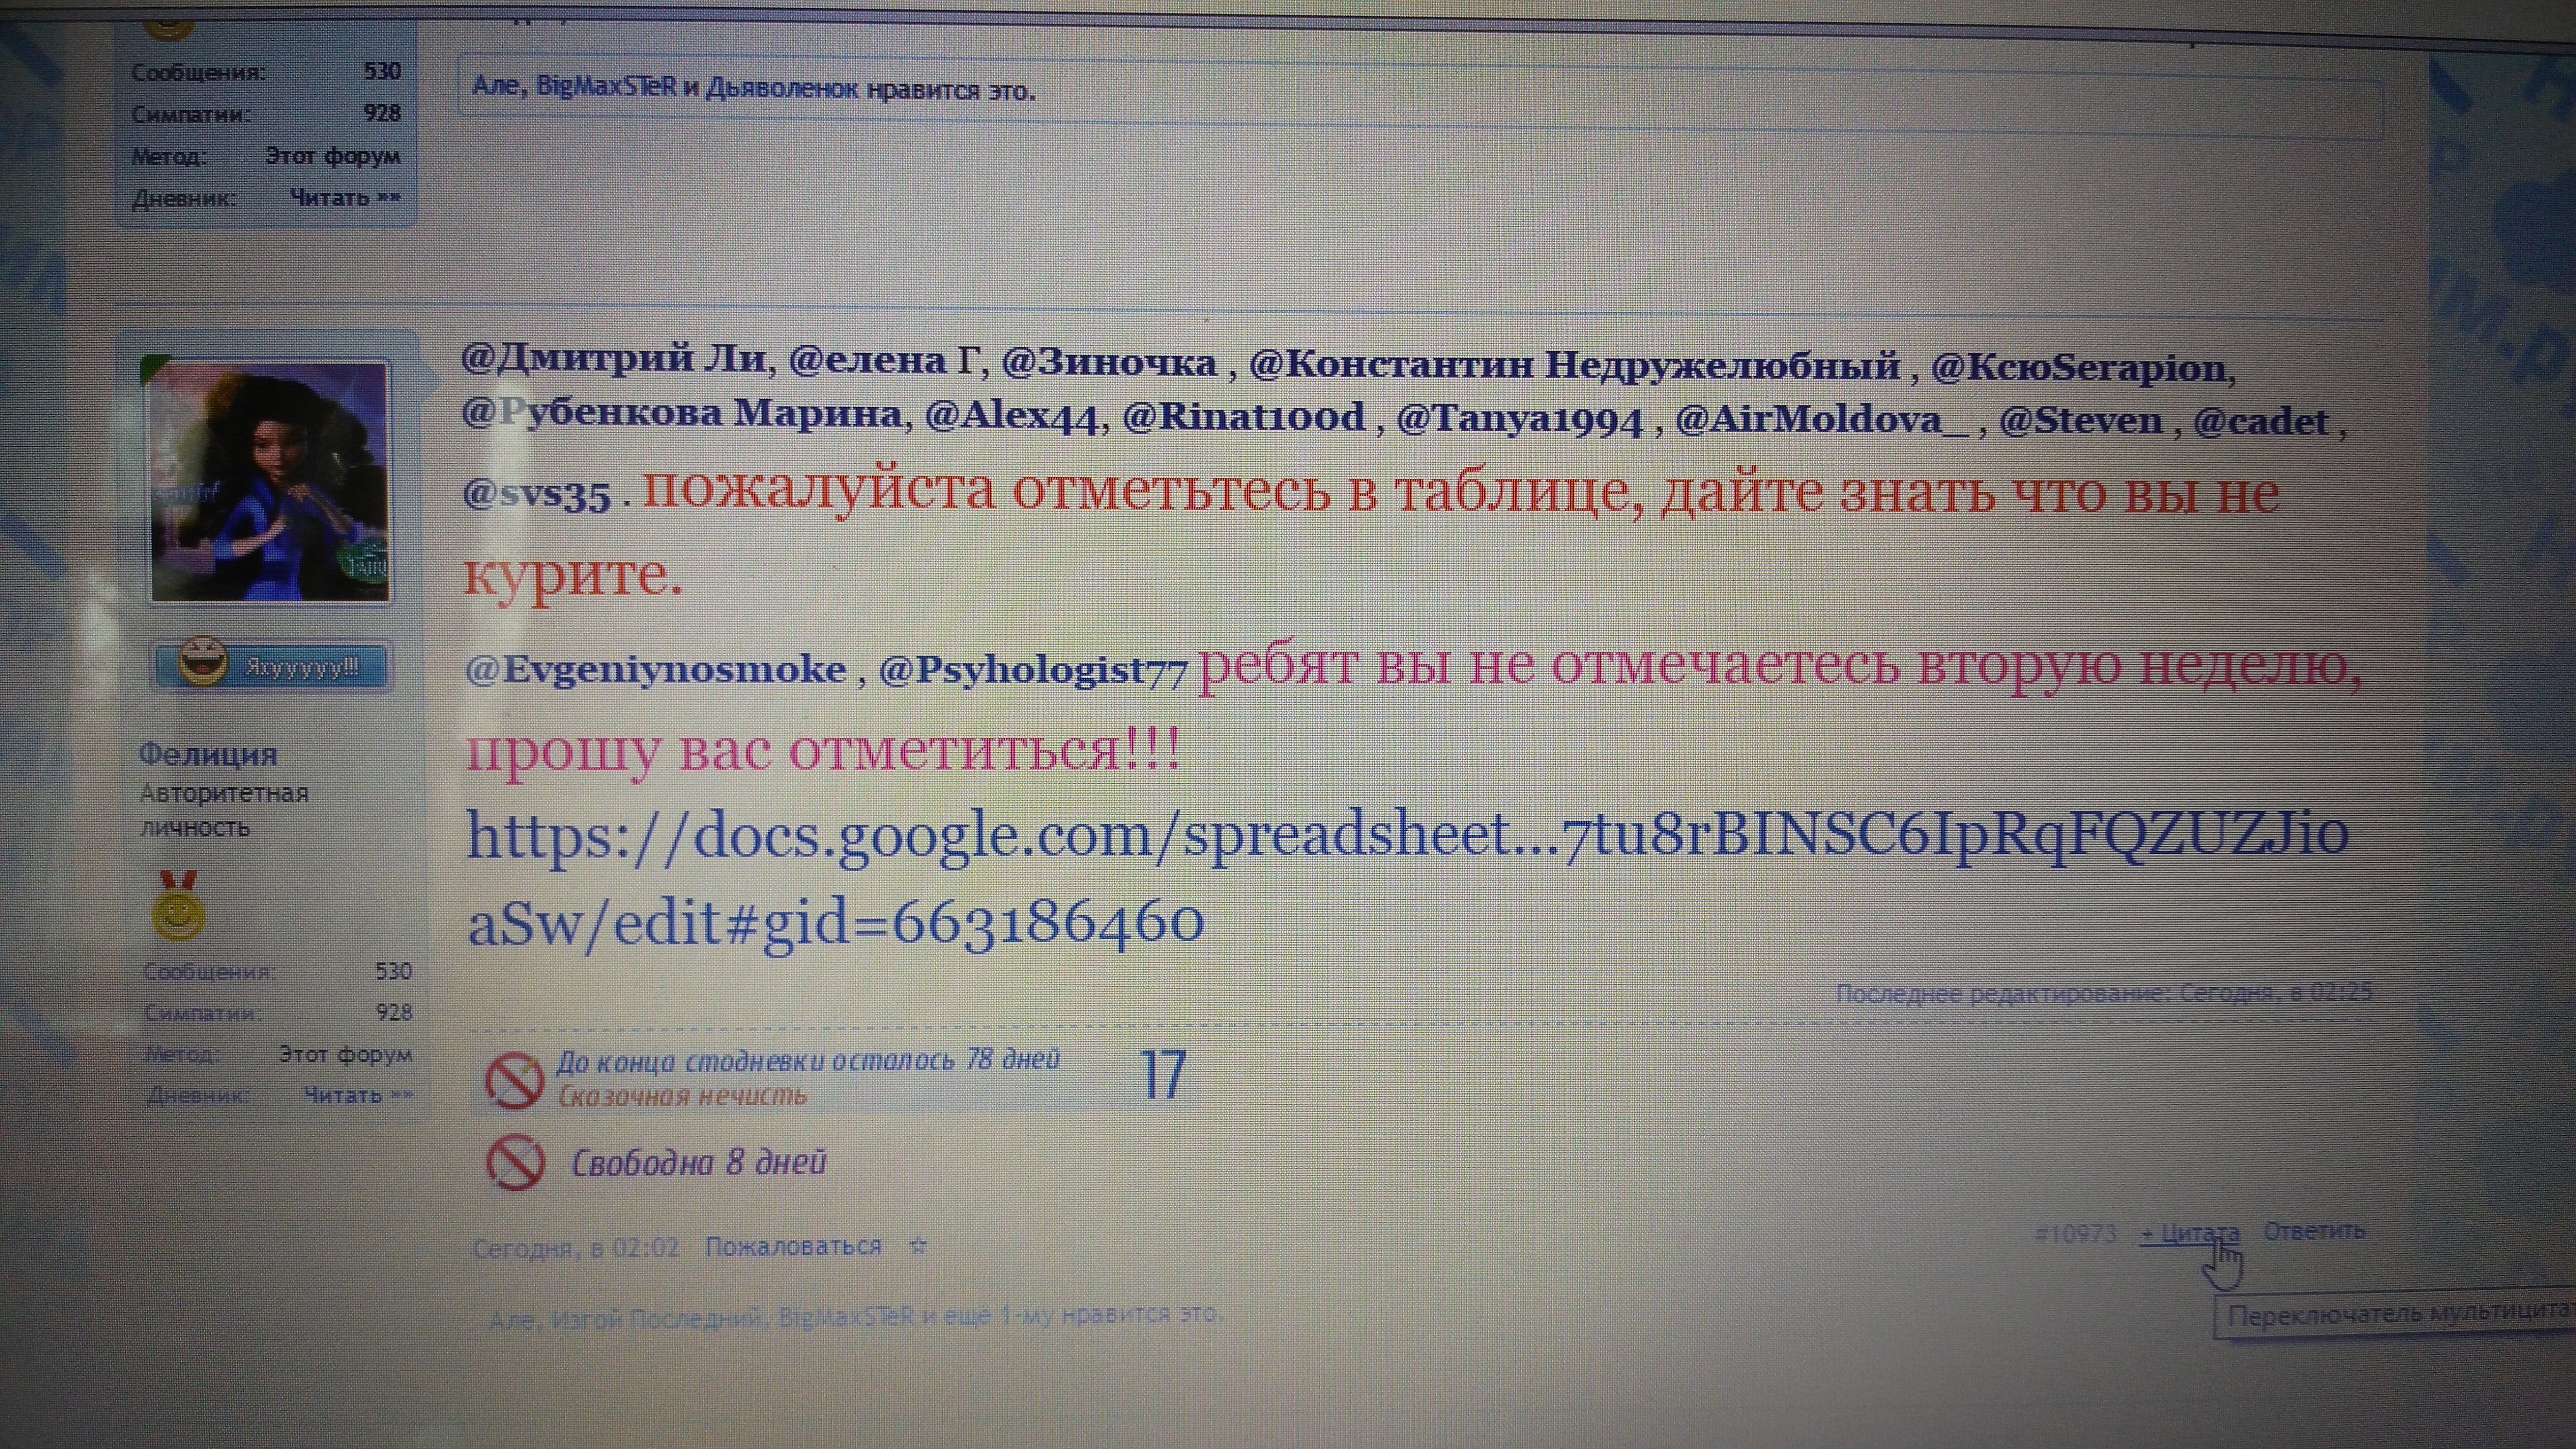
Task: Click the @Константин Недружелюбный mention
Action: [x=1574, y=365]
